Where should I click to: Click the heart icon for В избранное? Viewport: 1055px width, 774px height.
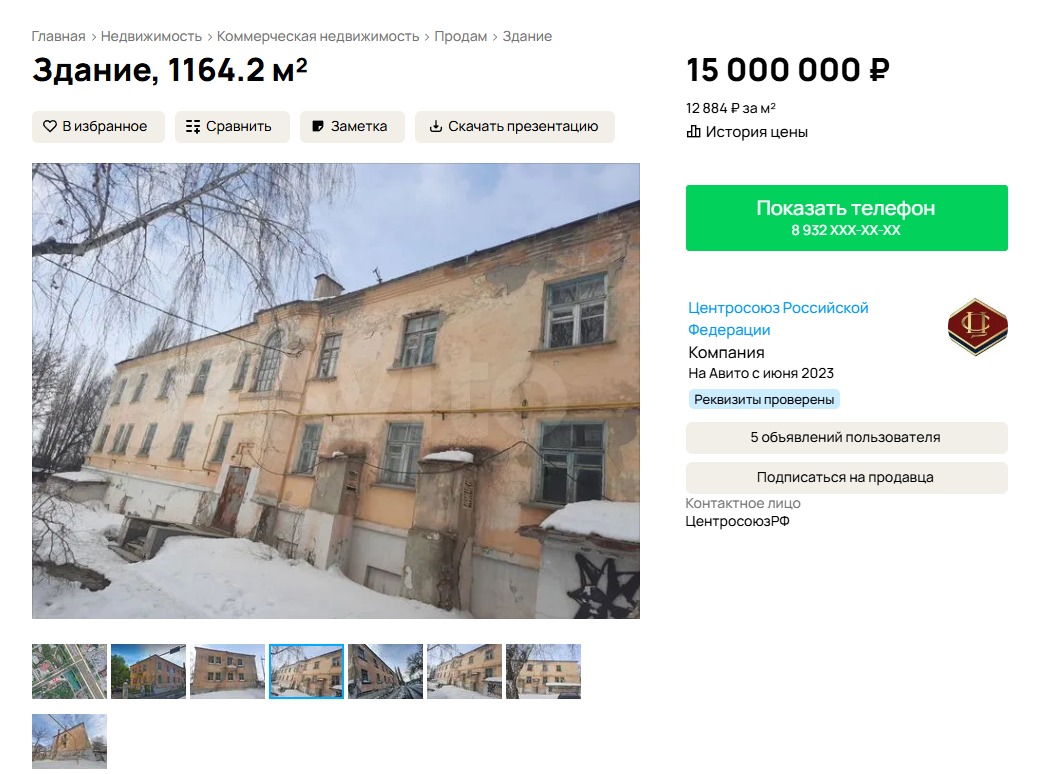click(50, 126)
